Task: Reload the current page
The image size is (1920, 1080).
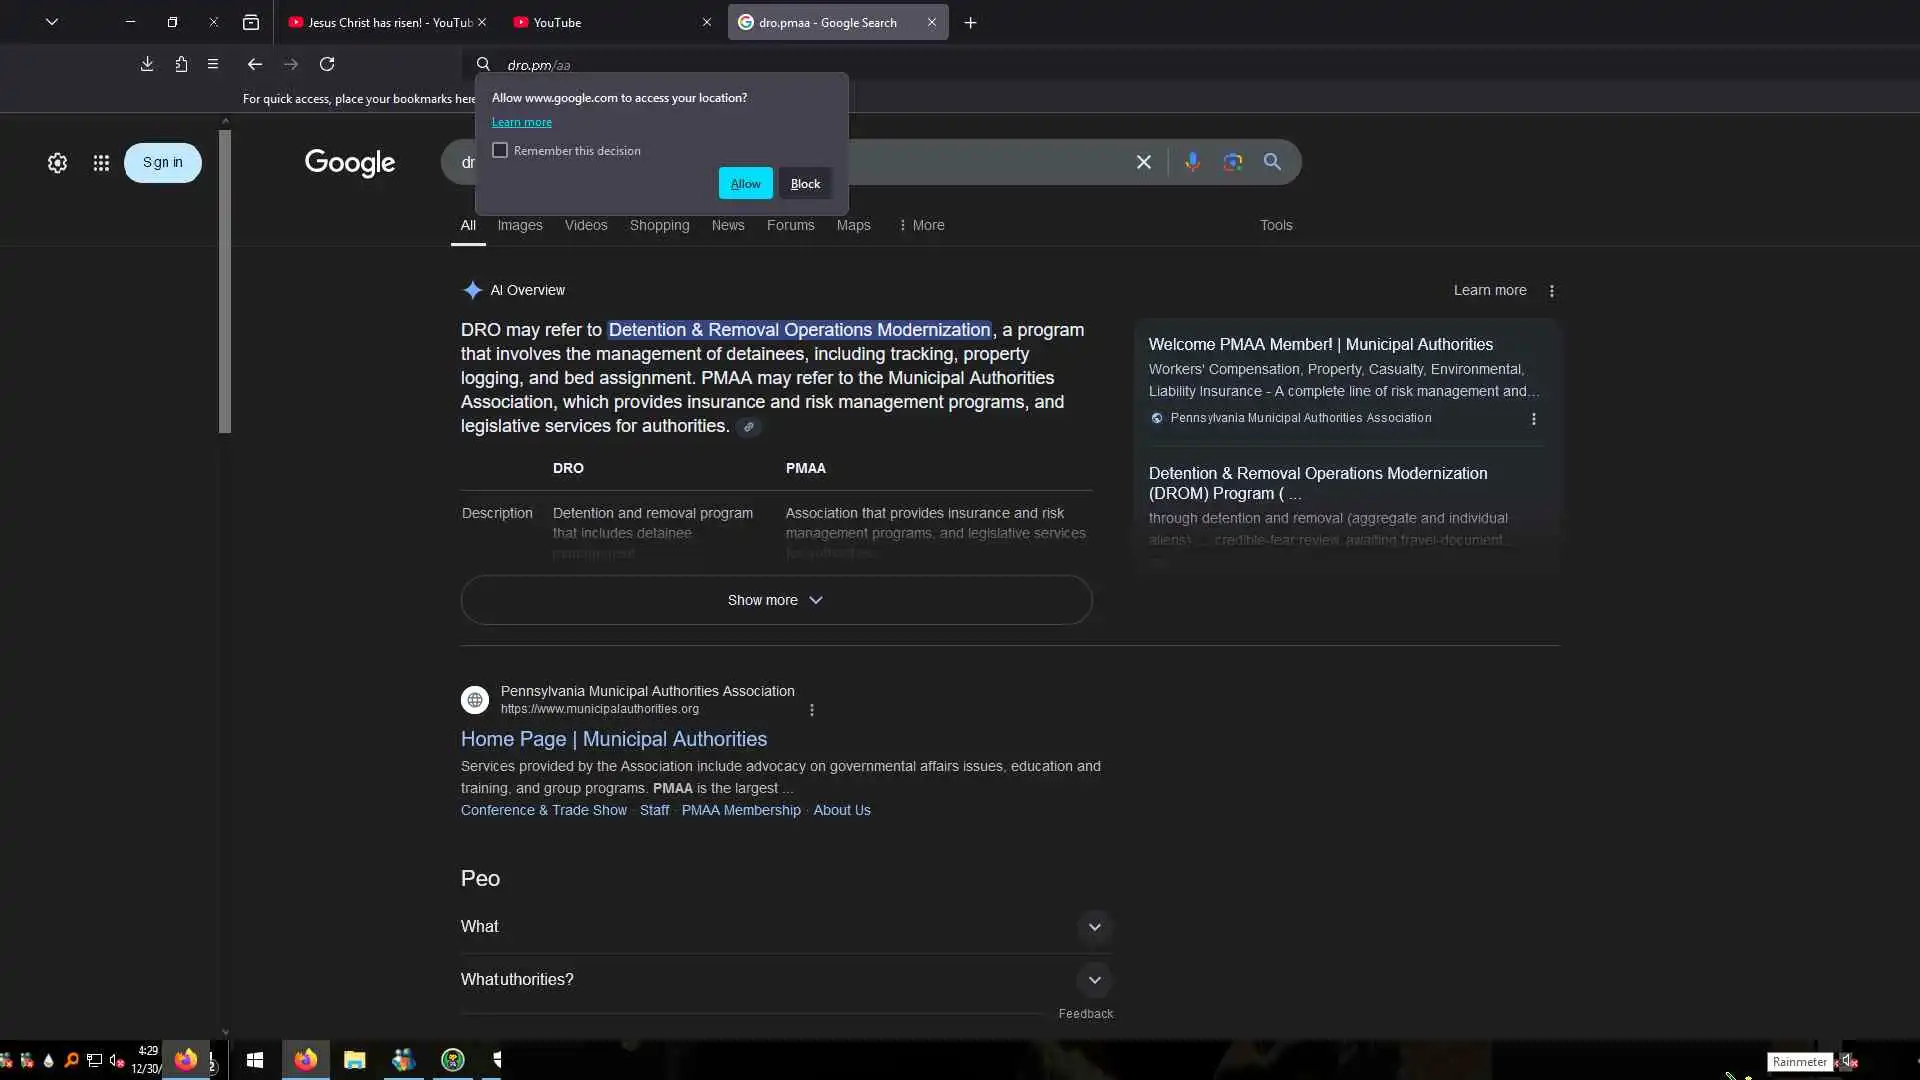Action: pyautogui.click(x=327, y=64)
